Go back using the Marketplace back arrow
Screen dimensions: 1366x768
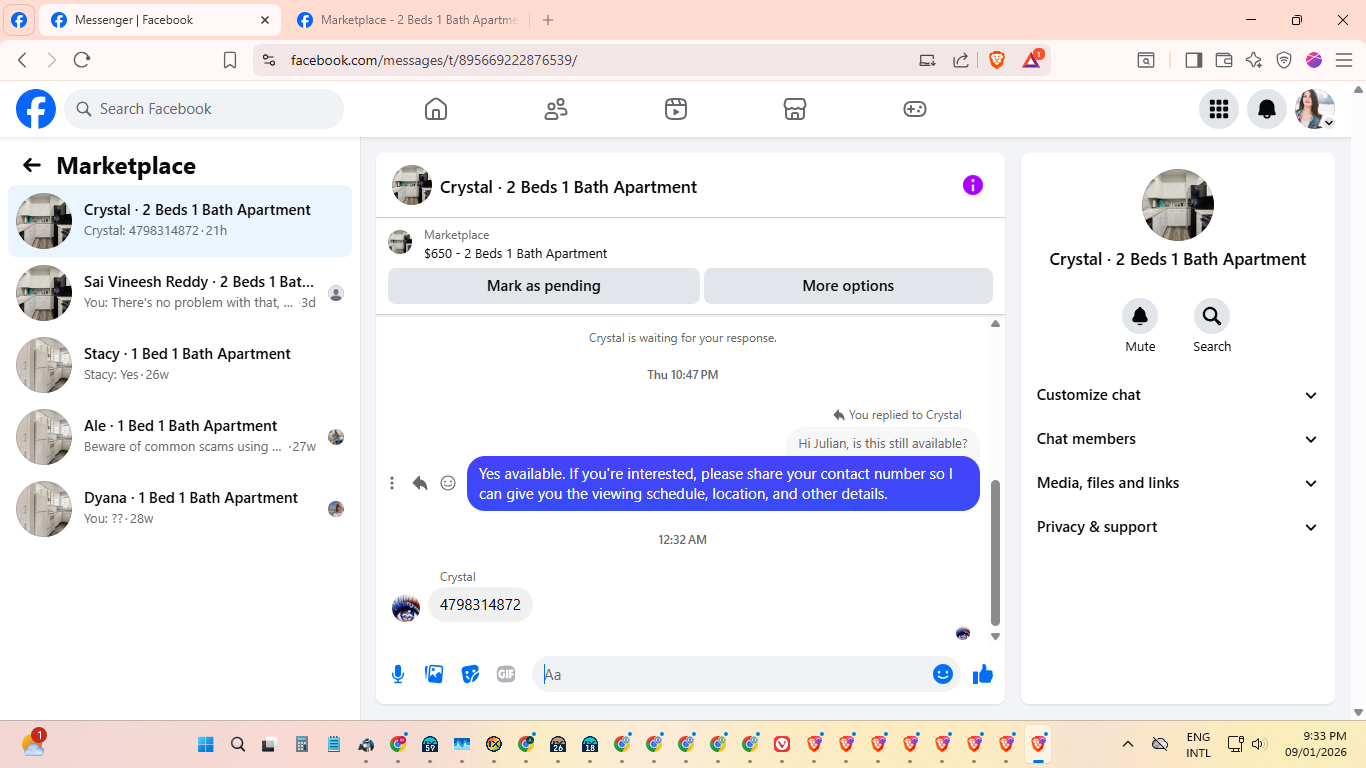(x=32, y=166)
